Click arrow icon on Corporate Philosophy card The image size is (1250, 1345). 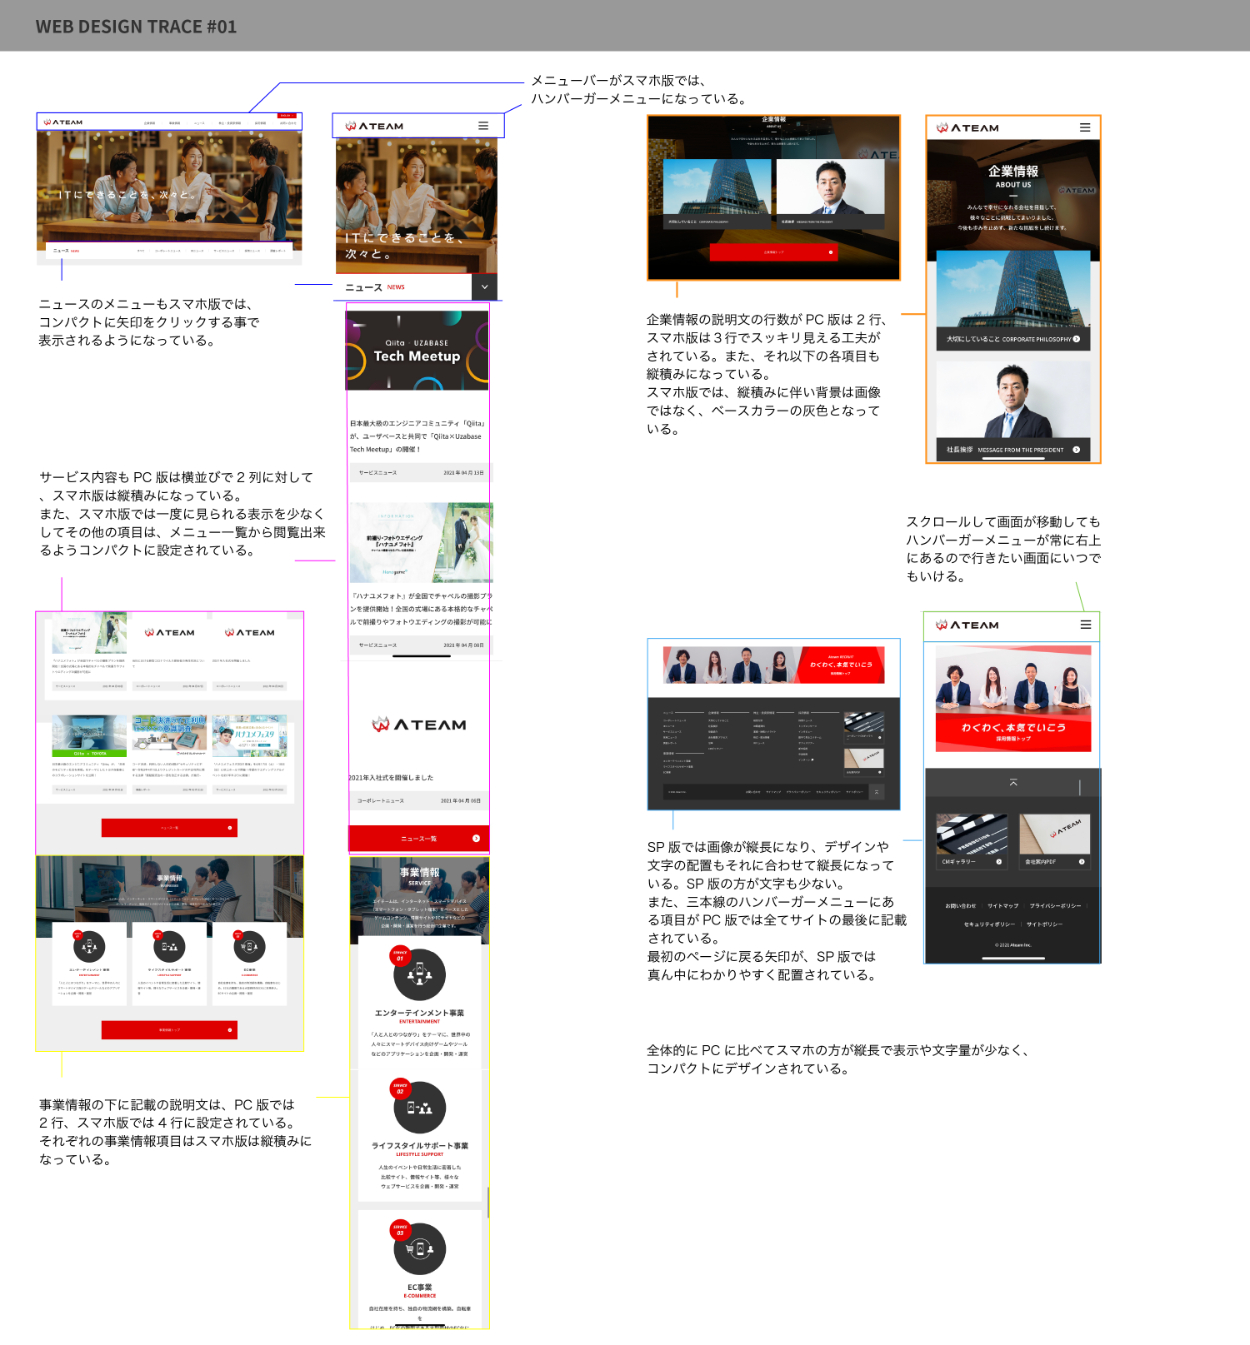coord(1077,339)
